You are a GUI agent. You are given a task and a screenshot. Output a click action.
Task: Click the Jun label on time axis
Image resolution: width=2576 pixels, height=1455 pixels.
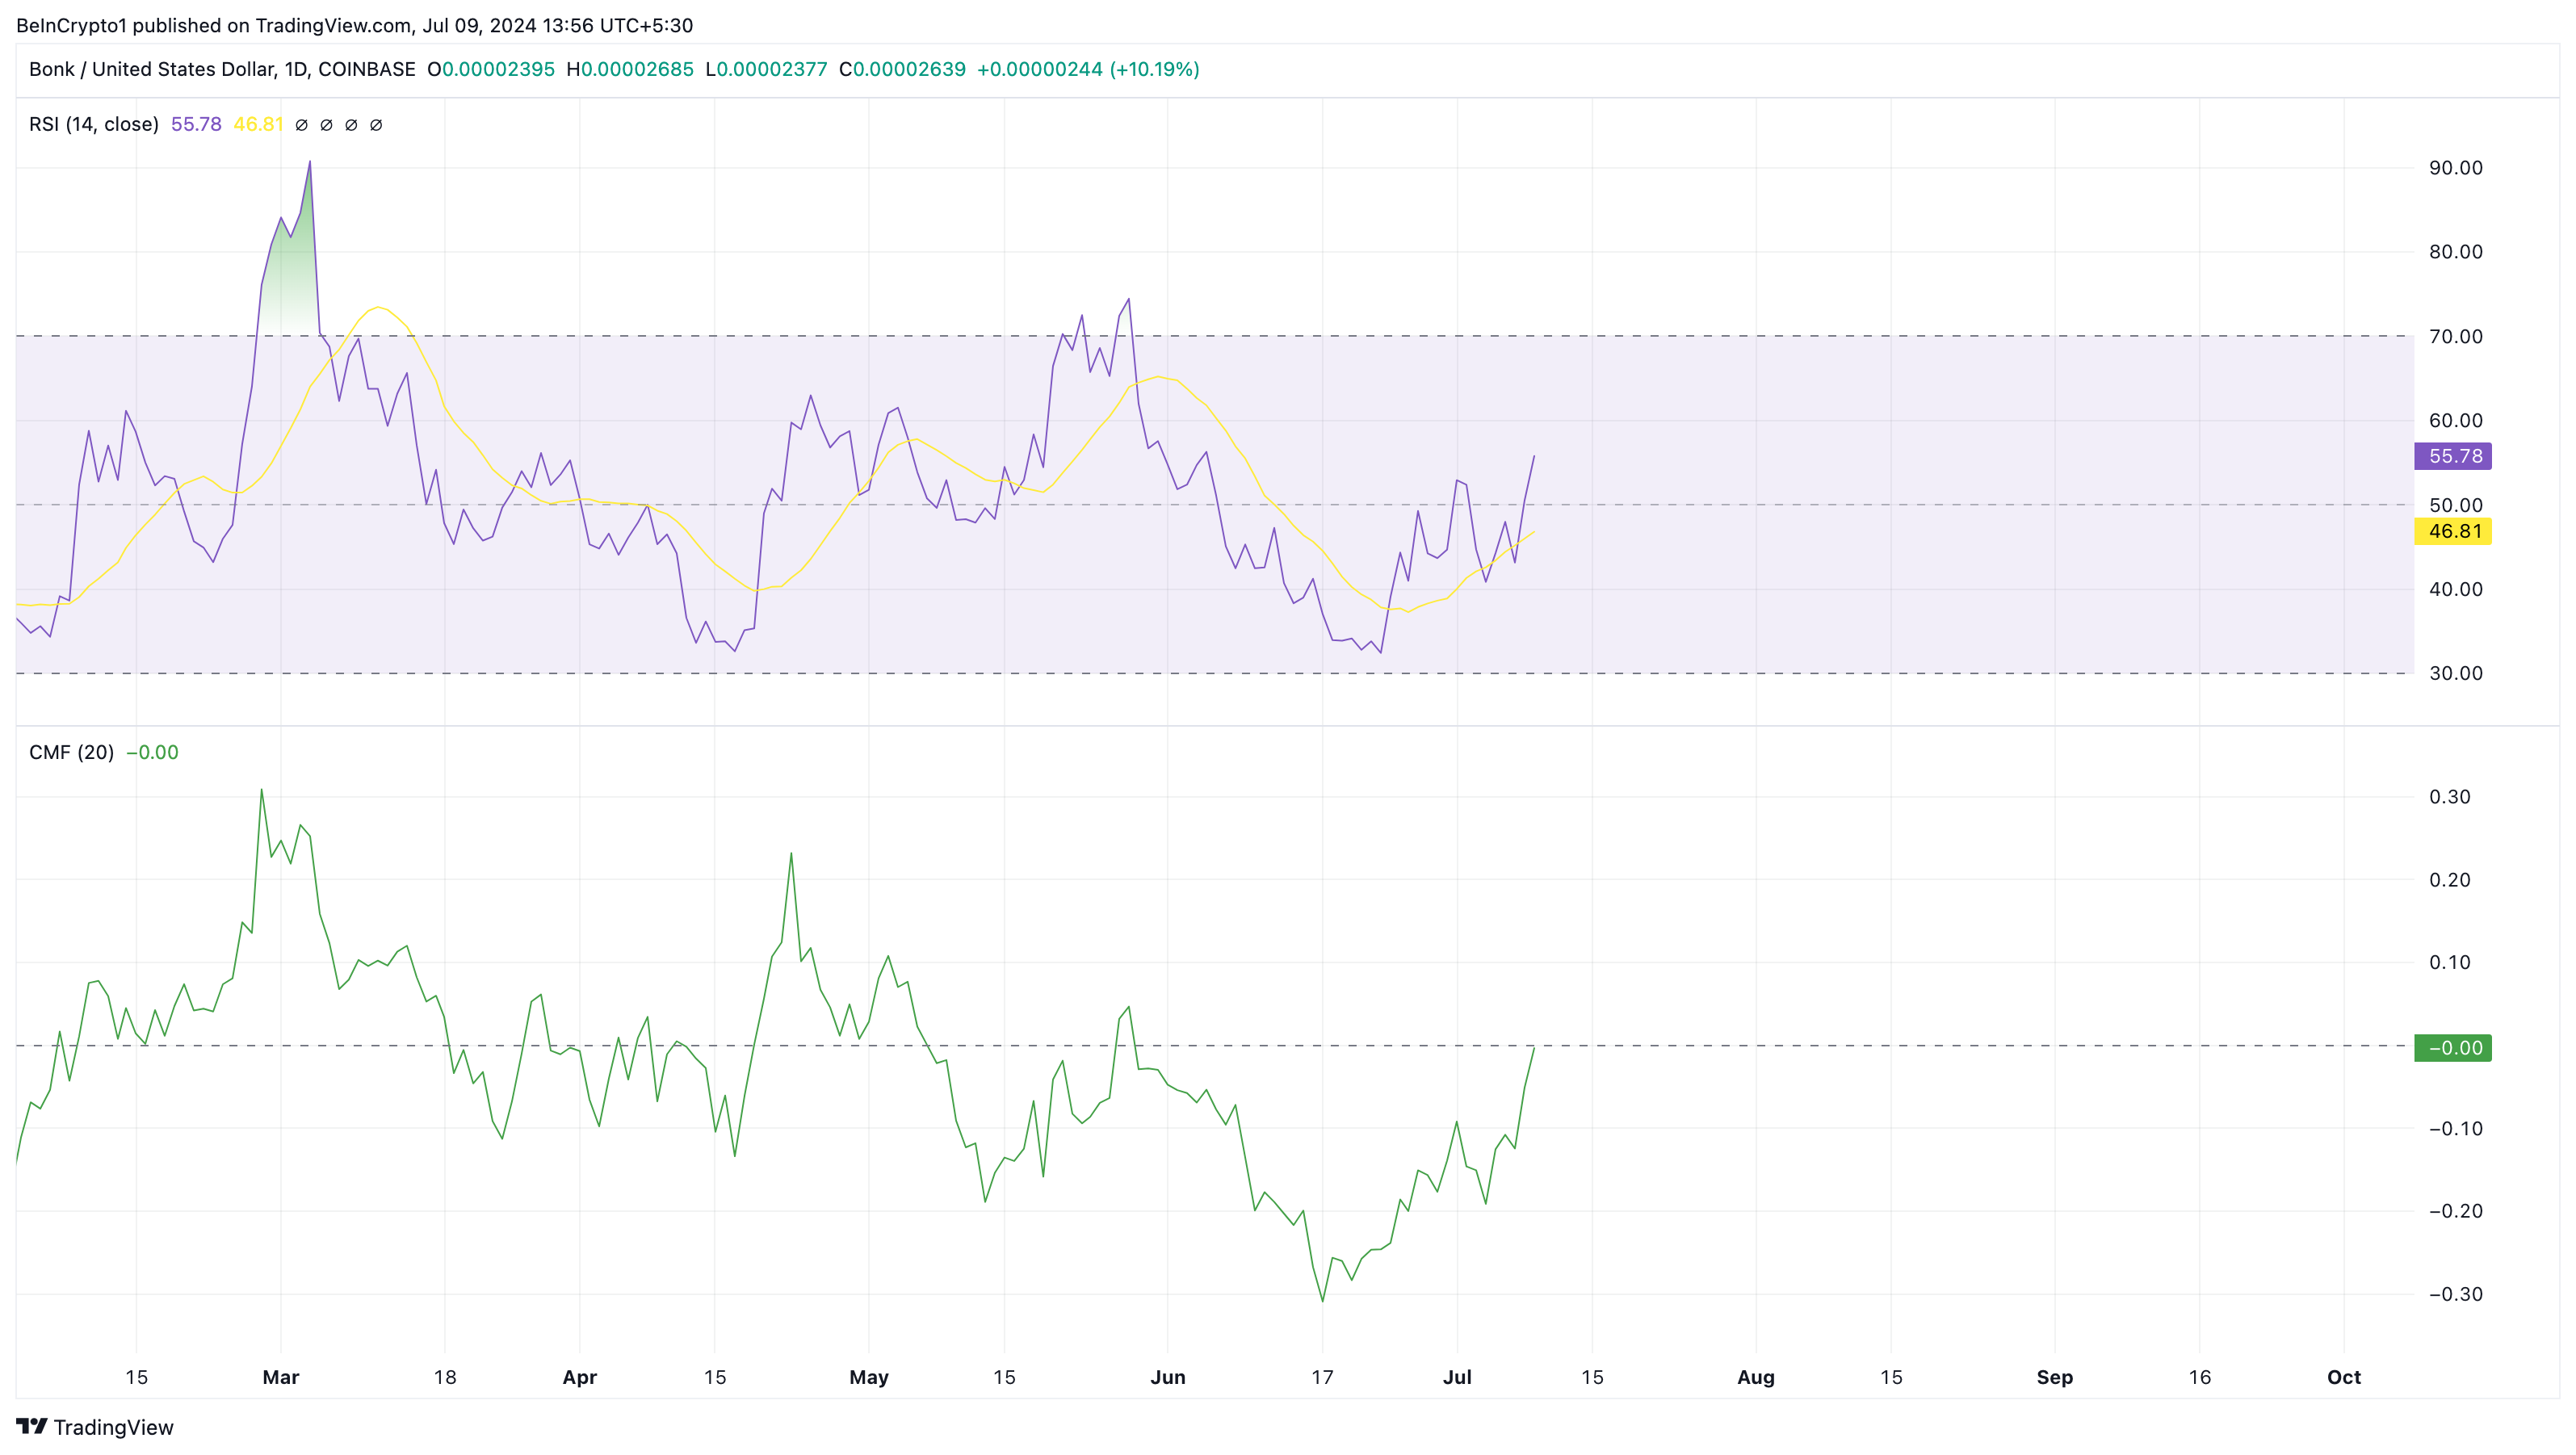point(1167,1377)
